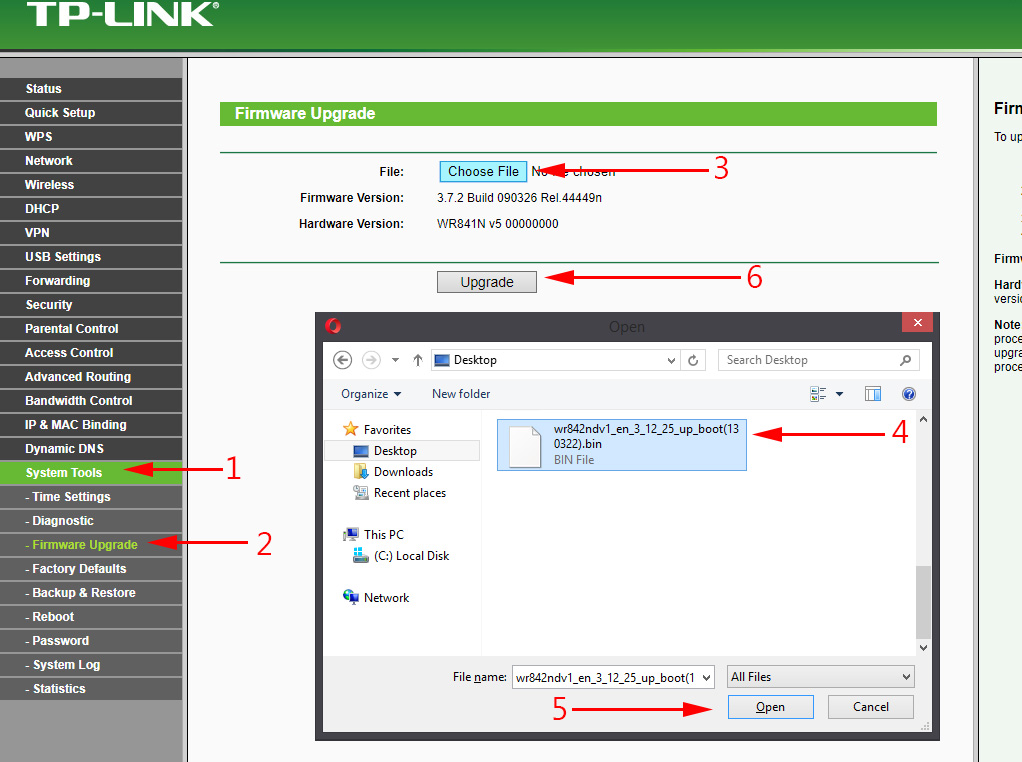Open the File name history dropdown
The image size is (1022, 762).
point(707,677)
